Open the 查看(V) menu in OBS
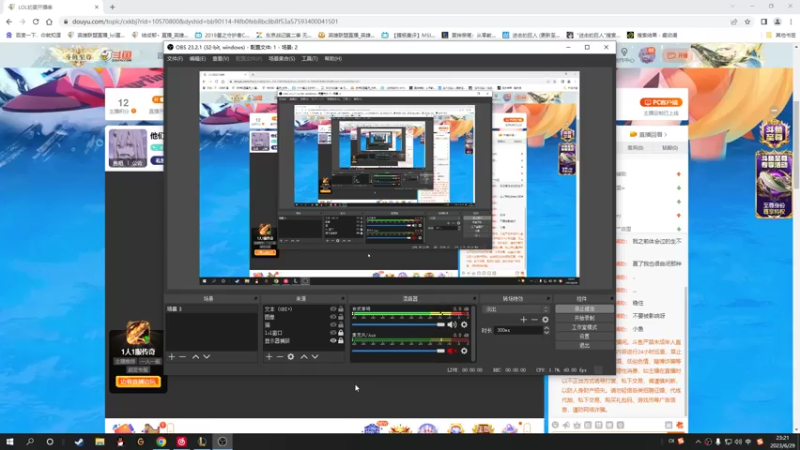This screenshot has width=800, height=450. [220, 59]
